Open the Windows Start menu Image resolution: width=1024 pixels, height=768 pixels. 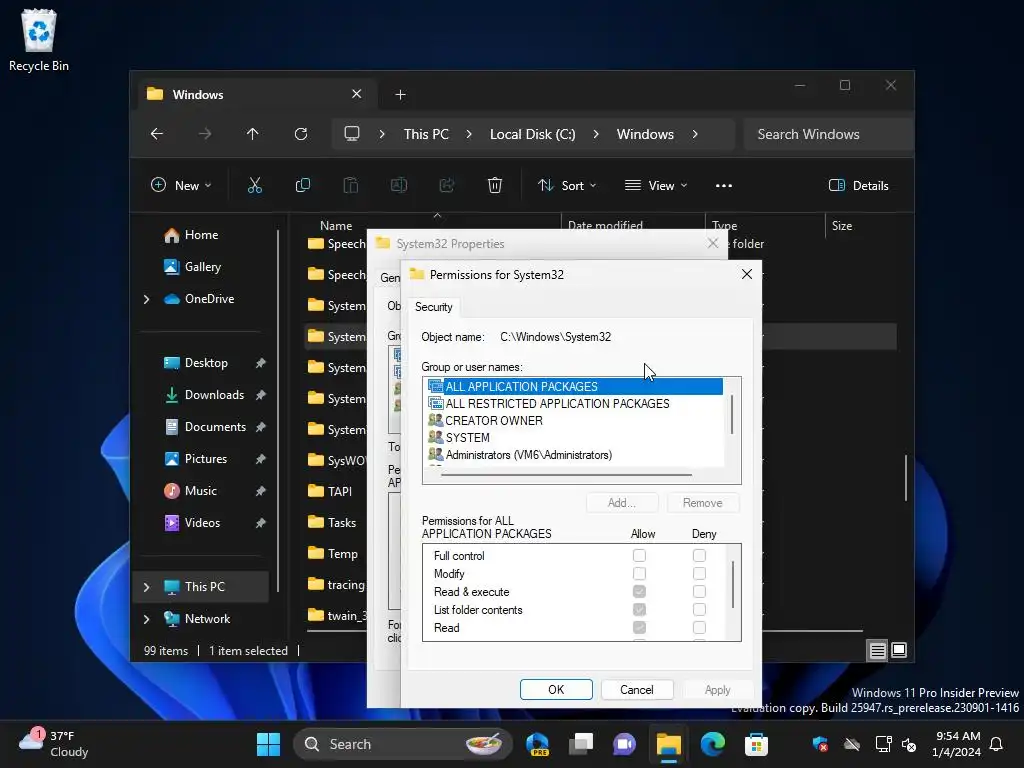click(x=268, y=744)
